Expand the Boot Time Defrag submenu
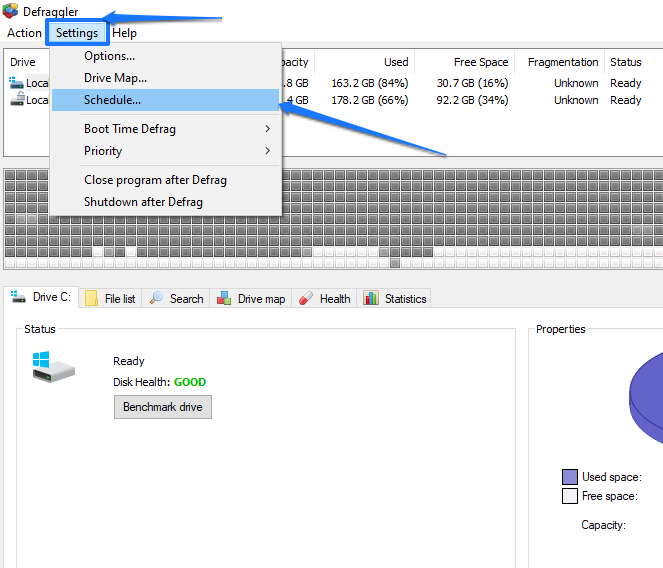Screen dimensions: 663x568 [x=165, y=129]
